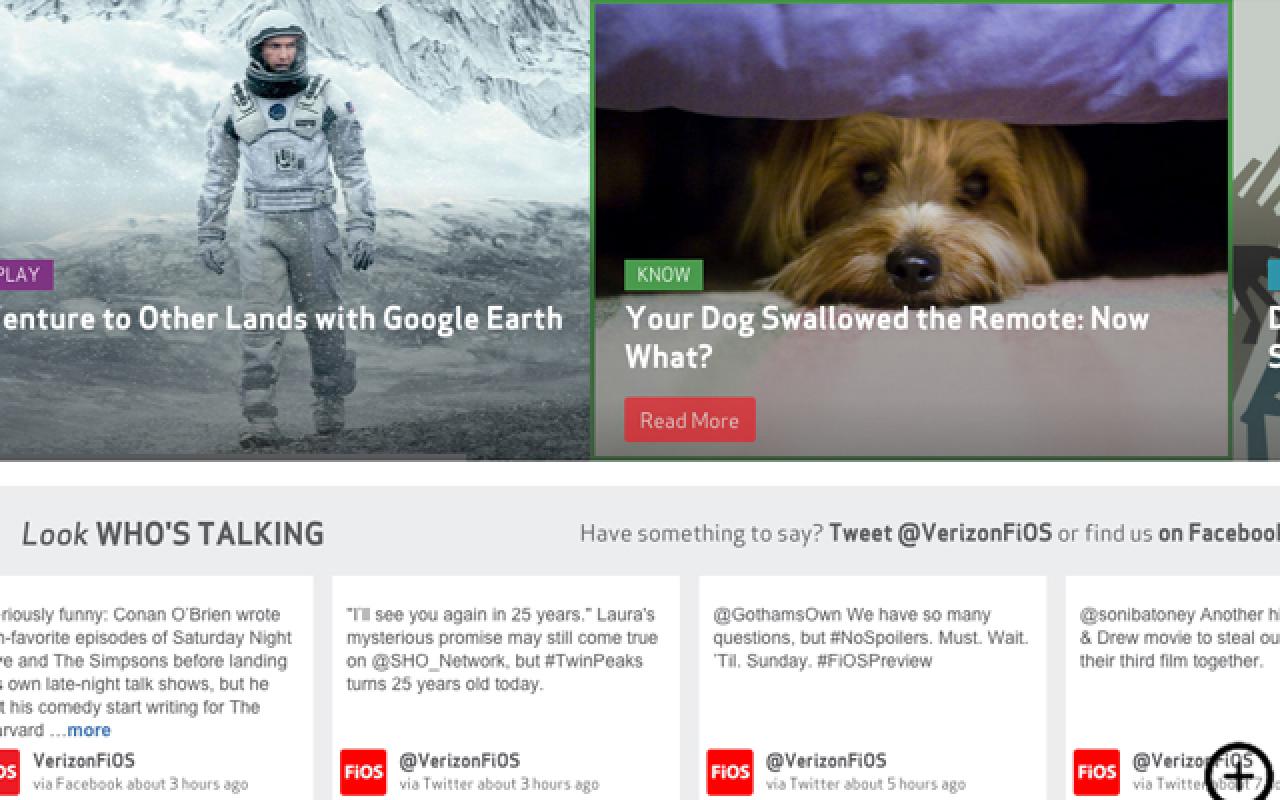Select the green KNOW category tag

664,275
